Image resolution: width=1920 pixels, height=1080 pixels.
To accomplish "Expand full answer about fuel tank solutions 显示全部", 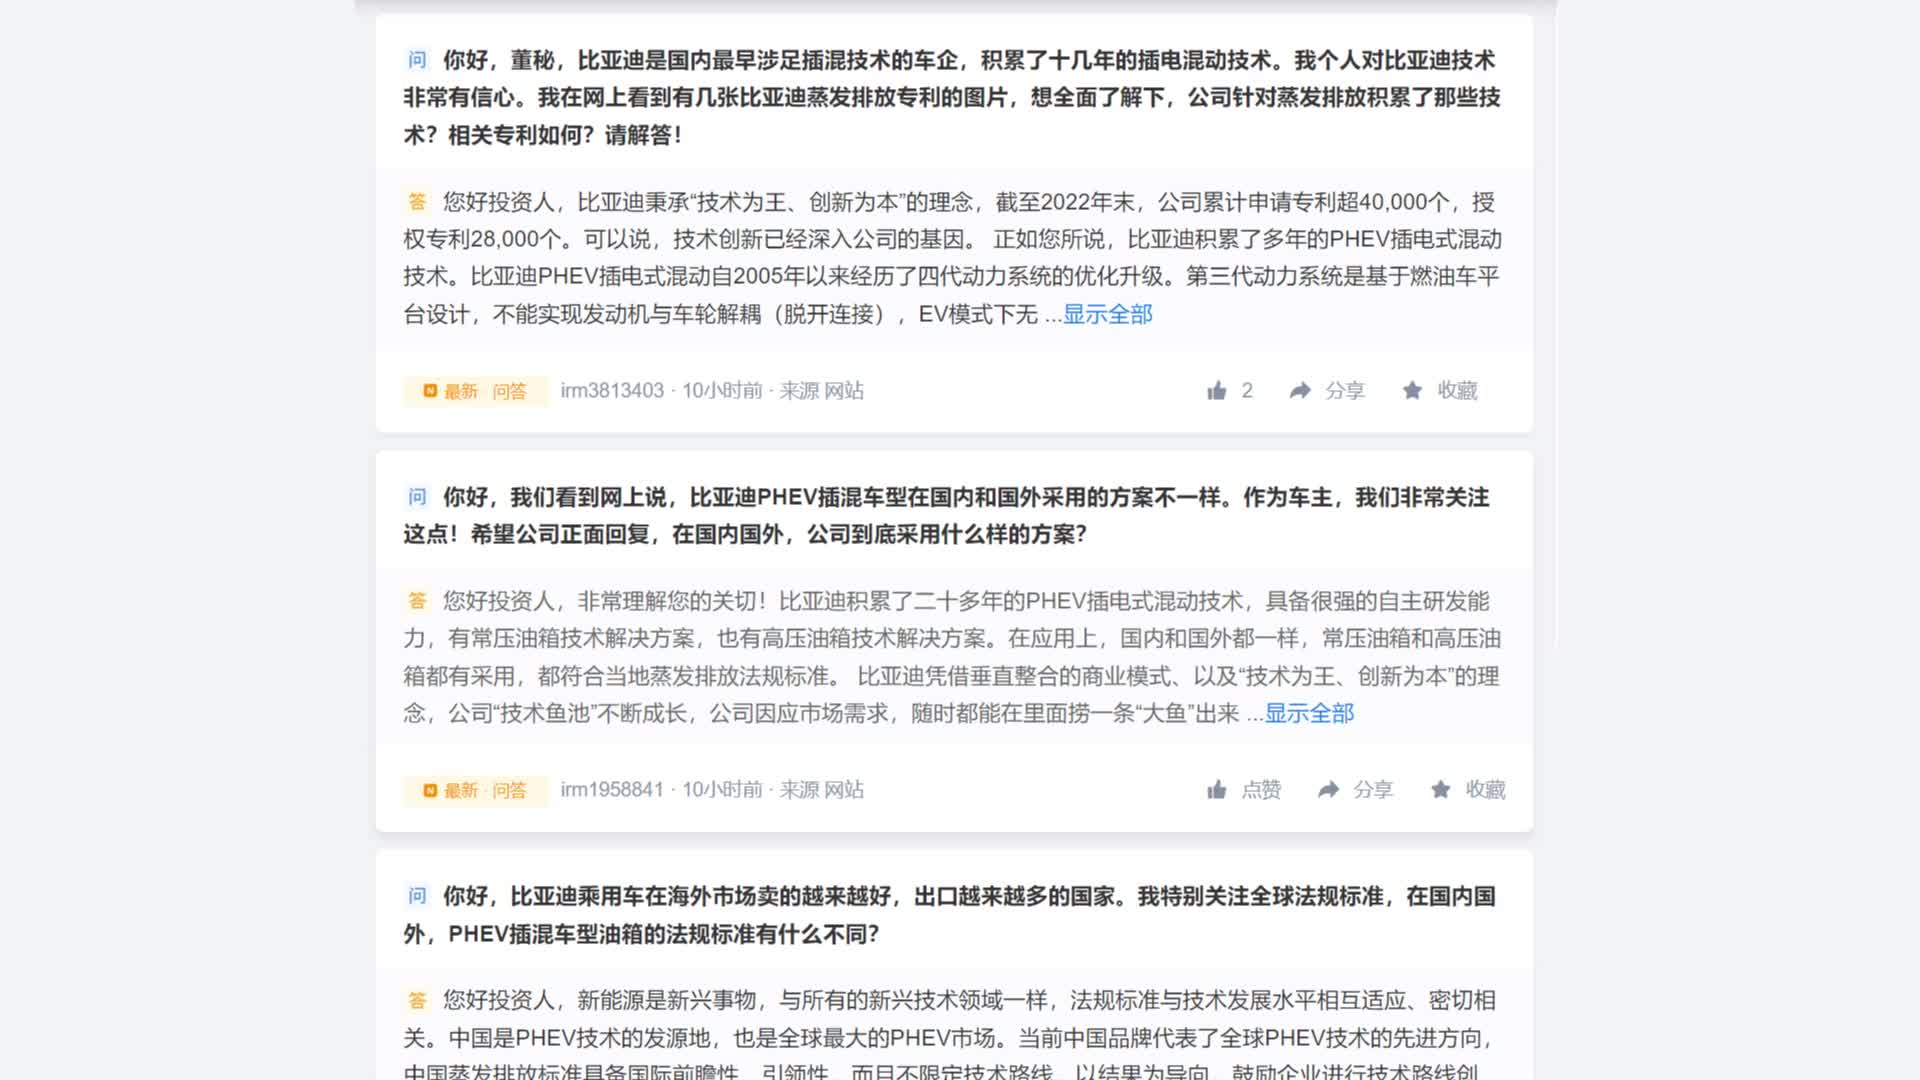I will coord(1309,714).
